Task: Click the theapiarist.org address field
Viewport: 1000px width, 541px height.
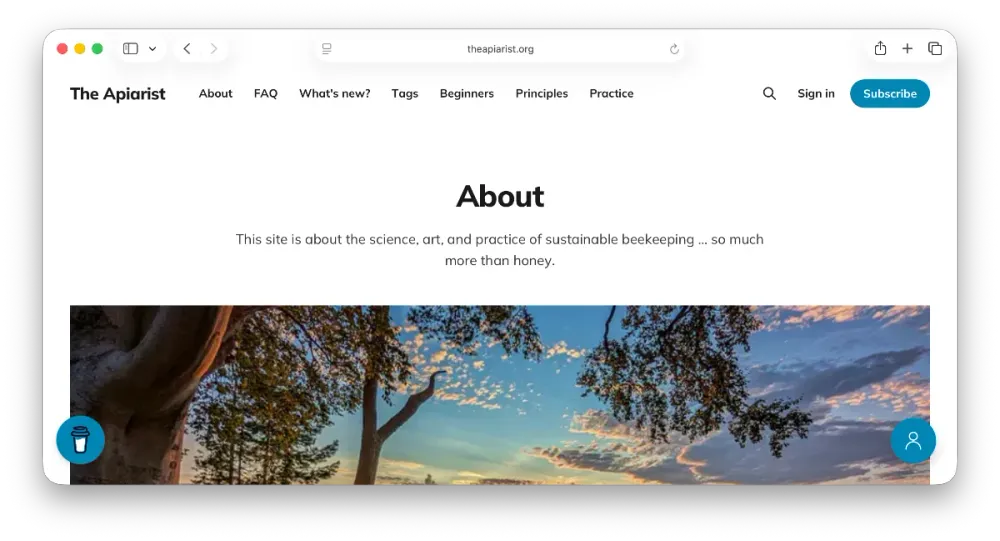Action: click(500, 49)
